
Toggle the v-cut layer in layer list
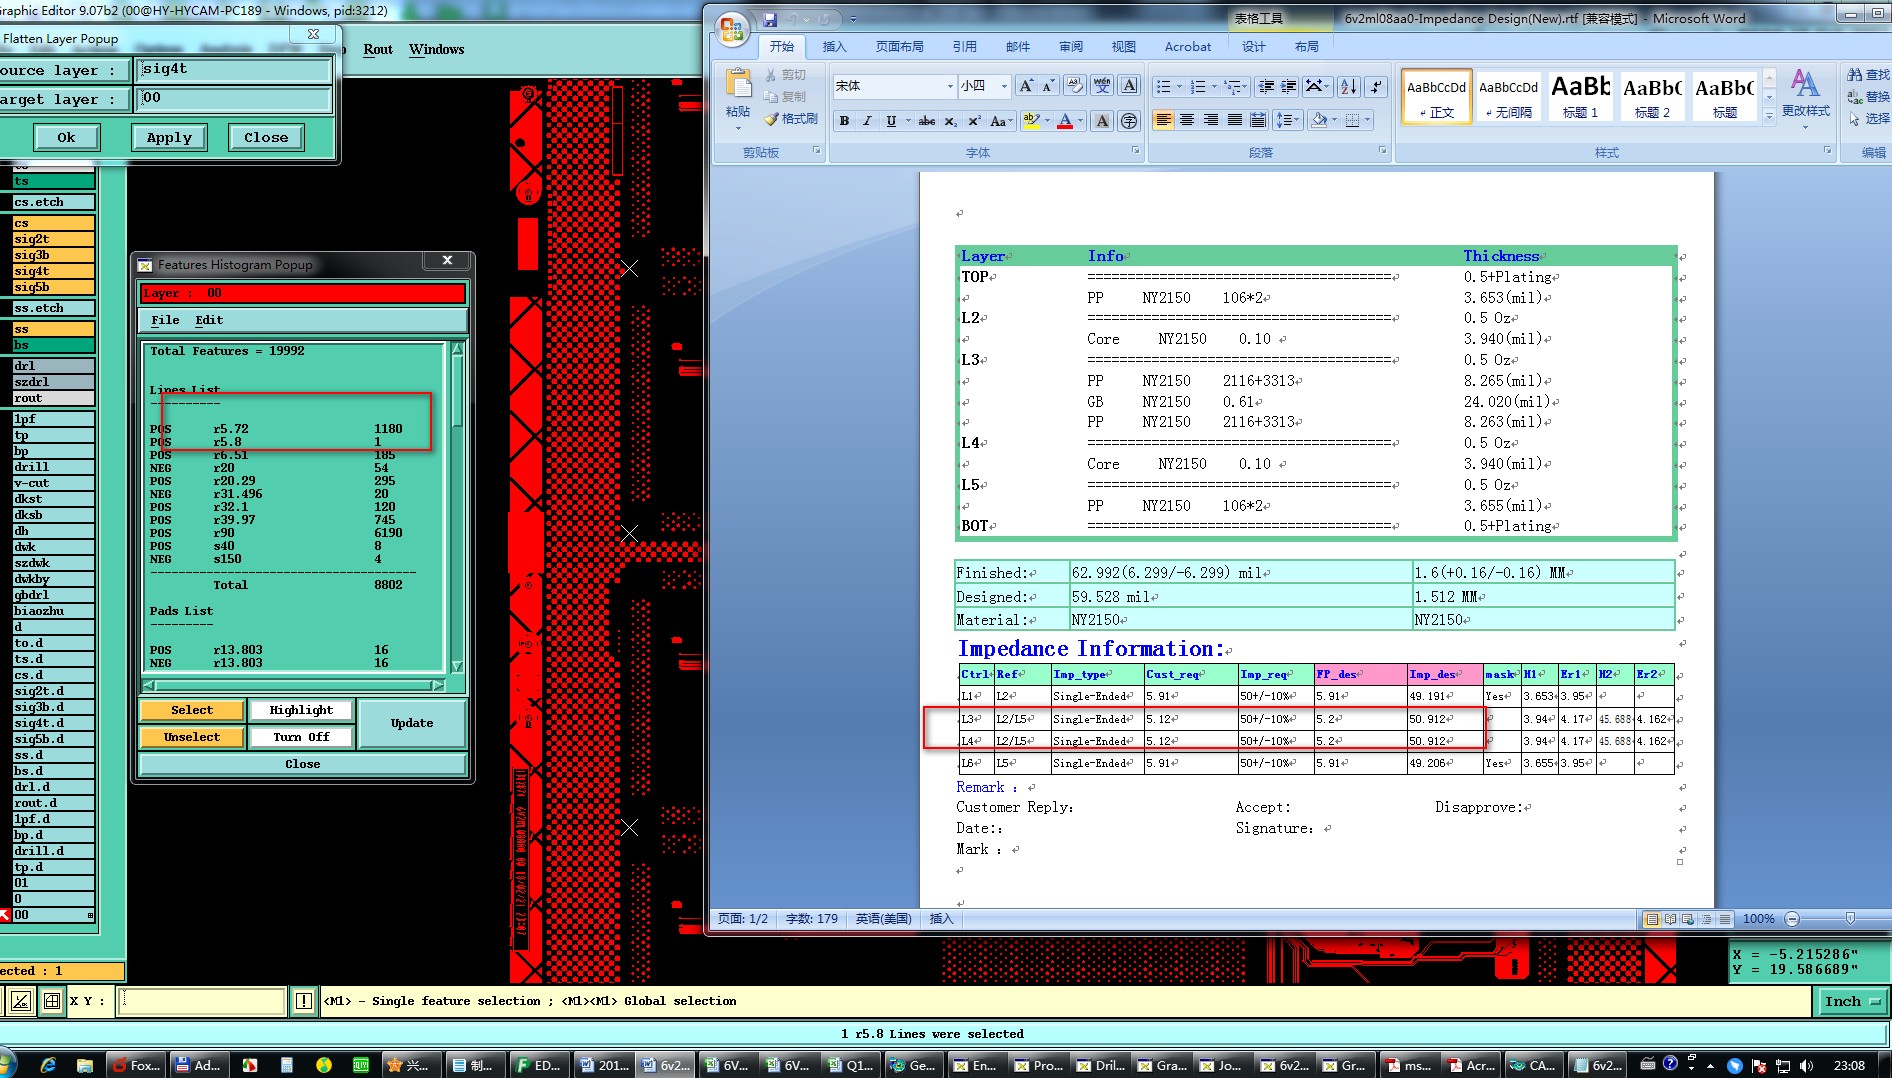tap(54, 483)
